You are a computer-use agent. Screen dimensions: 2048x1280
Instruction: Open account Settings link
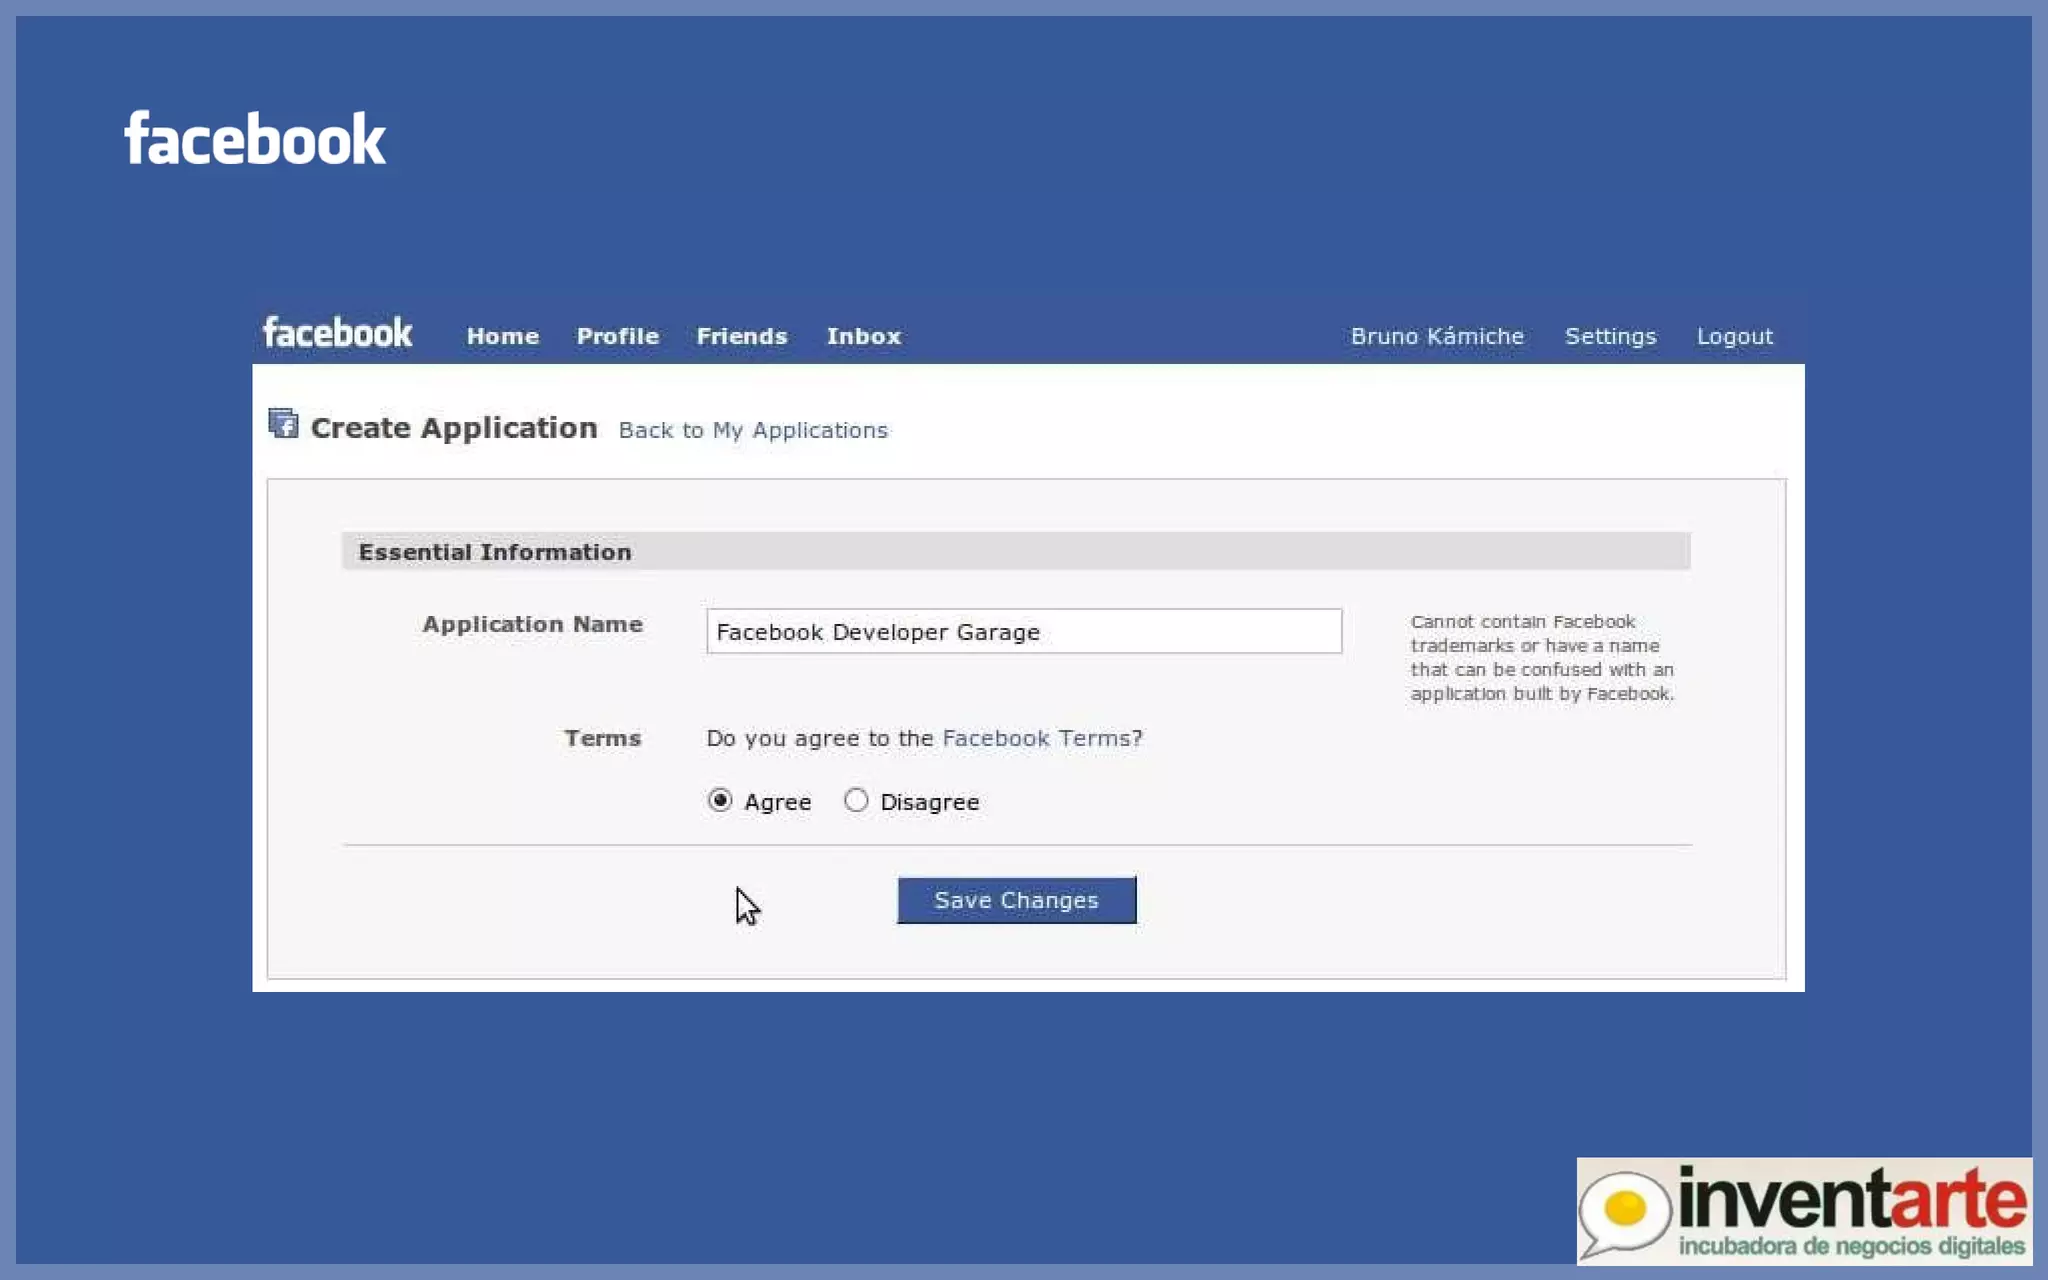coord(1610,337)
